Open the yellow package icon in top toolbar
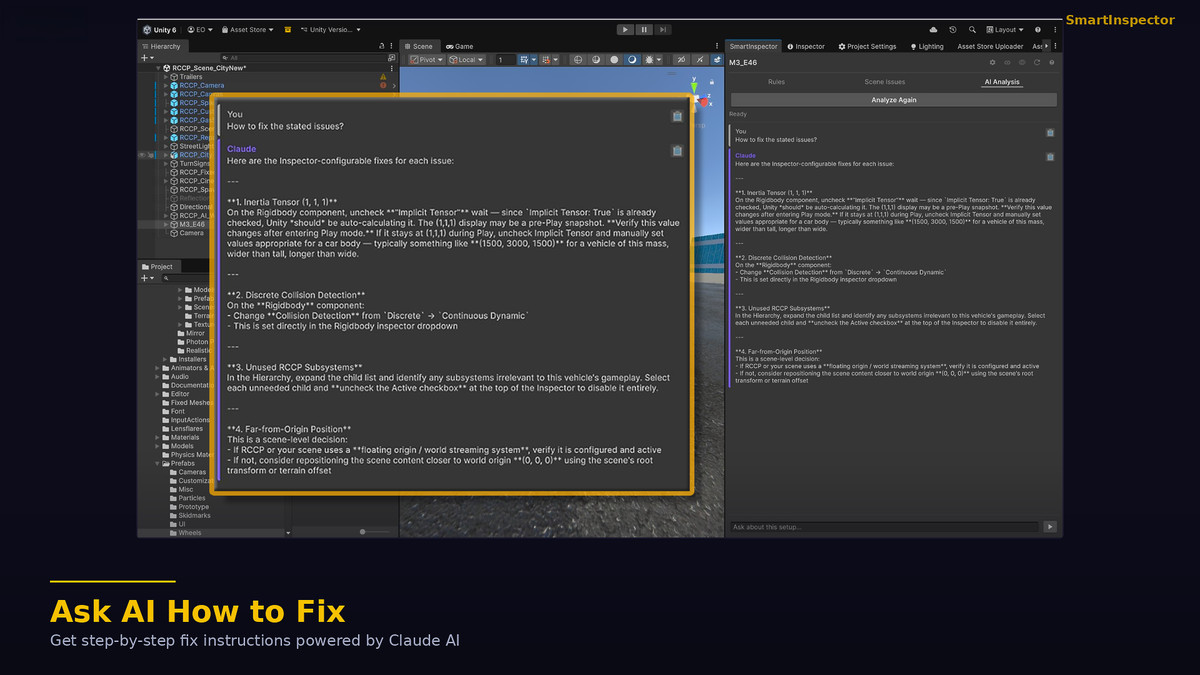This screenshot has width=1200, height=675. (288, 30)
